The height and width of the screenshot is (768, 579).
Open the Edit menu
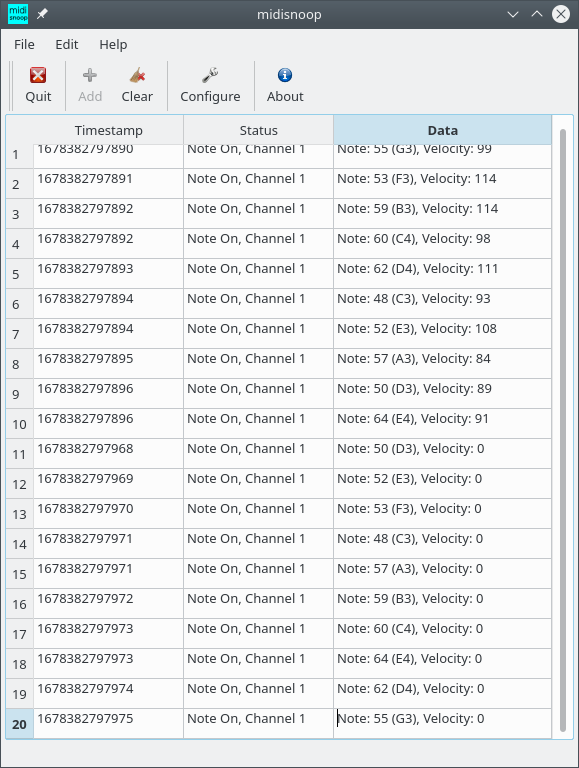[67, 45]
